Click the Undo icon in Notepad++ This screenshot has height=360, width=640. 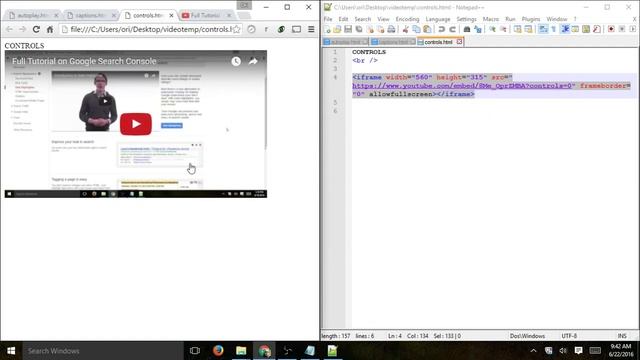point(441,29)
